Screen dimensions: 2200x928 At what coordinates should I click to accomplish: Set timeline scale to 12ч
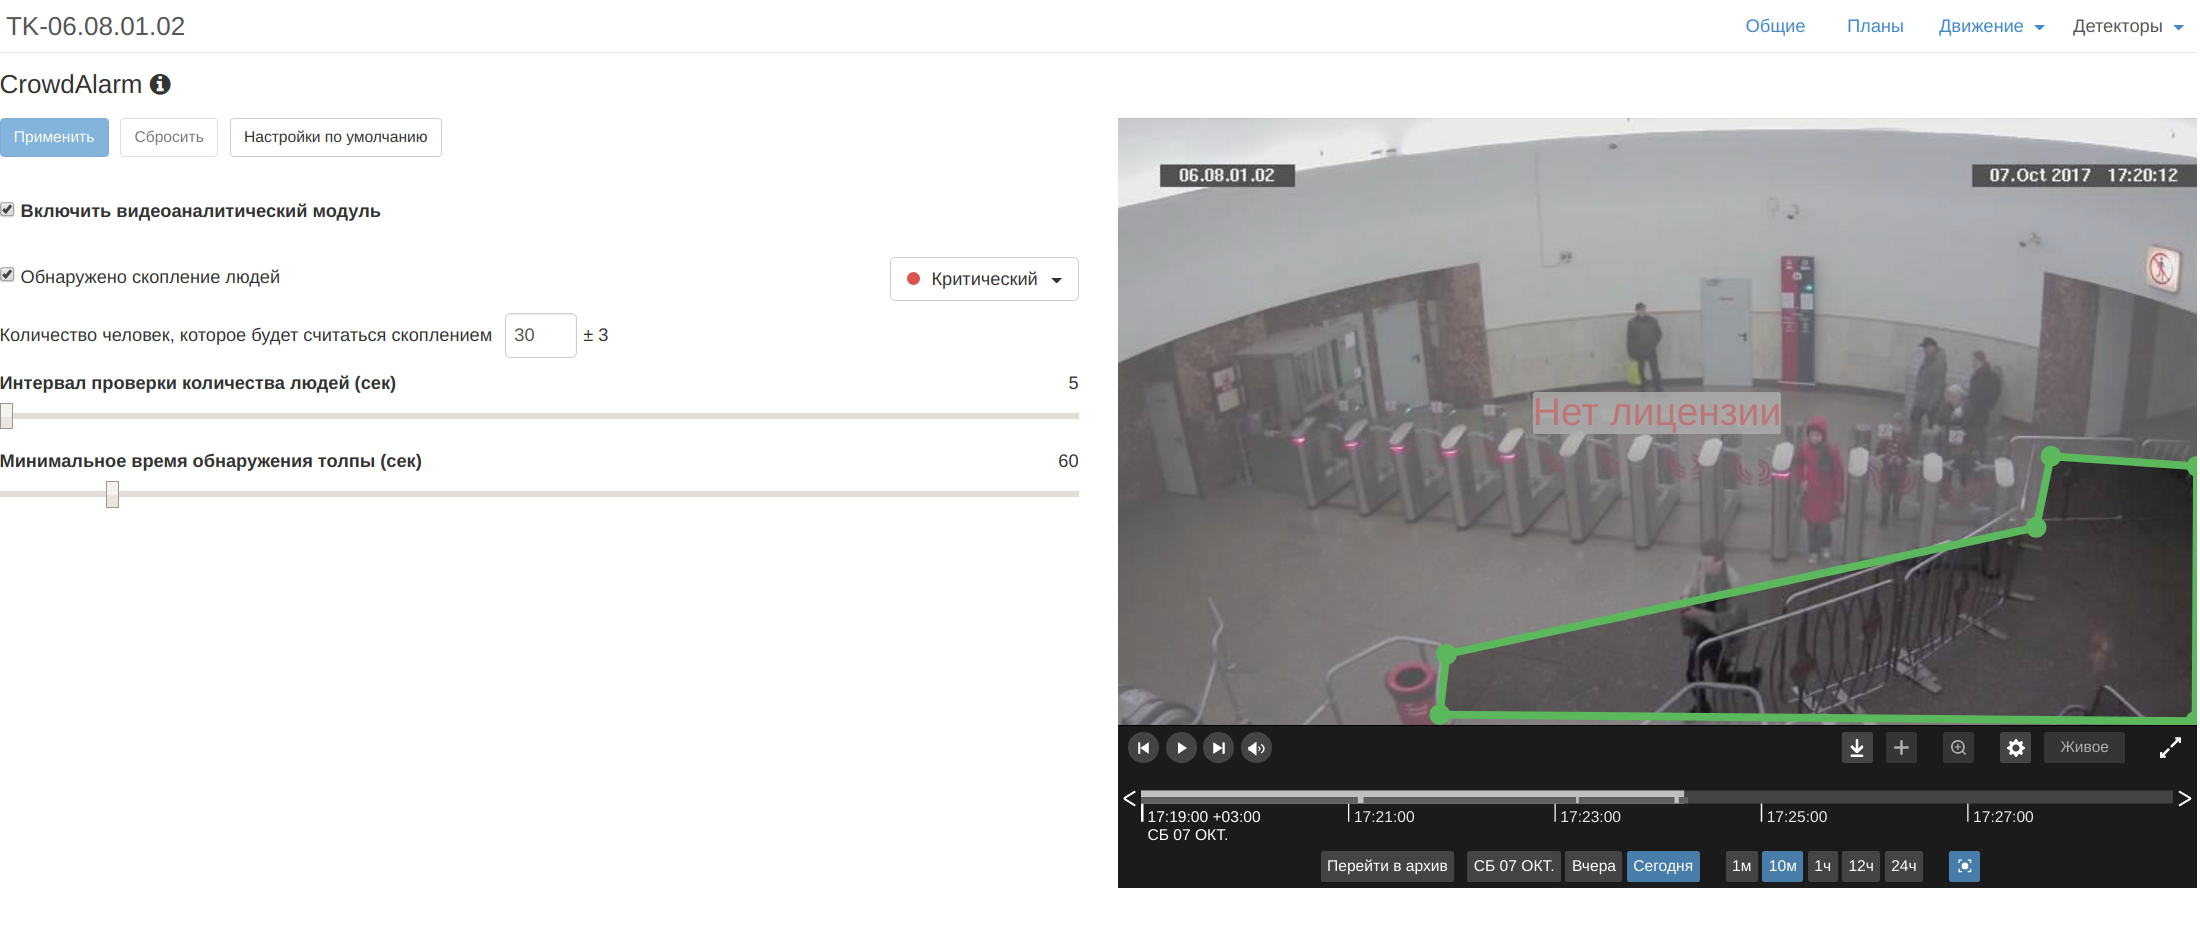1861,866
